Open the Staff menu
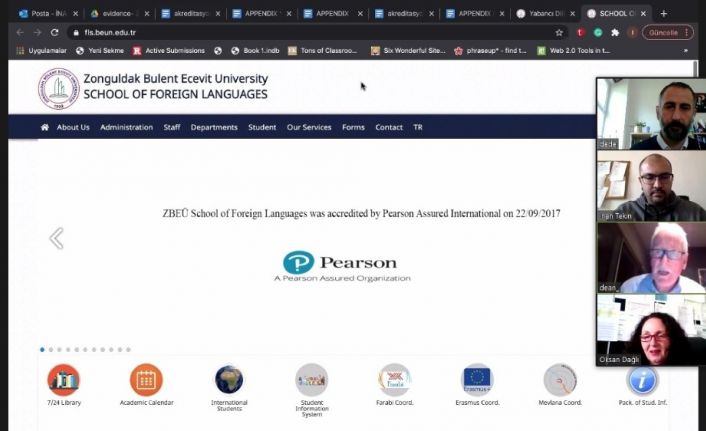Screen dimensions: 706x431 (172, 127)
